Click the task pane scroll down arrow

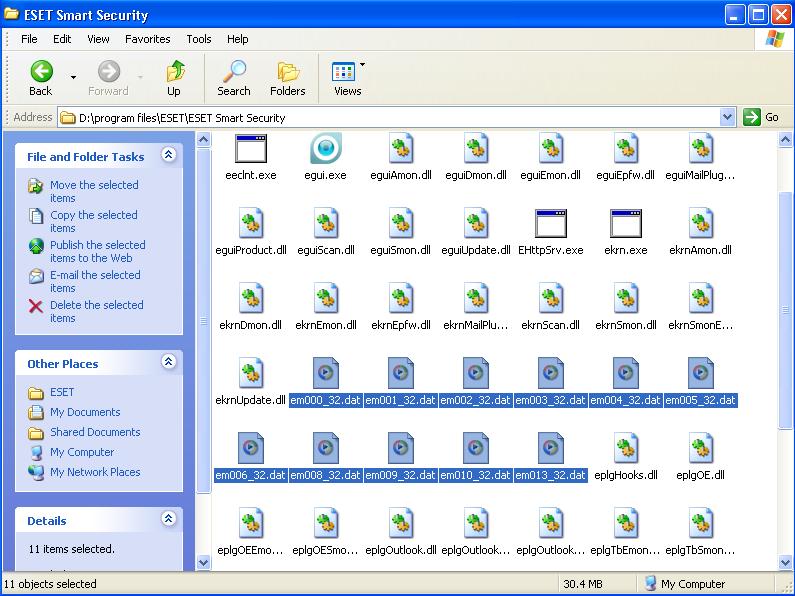(x=203, y=562)
